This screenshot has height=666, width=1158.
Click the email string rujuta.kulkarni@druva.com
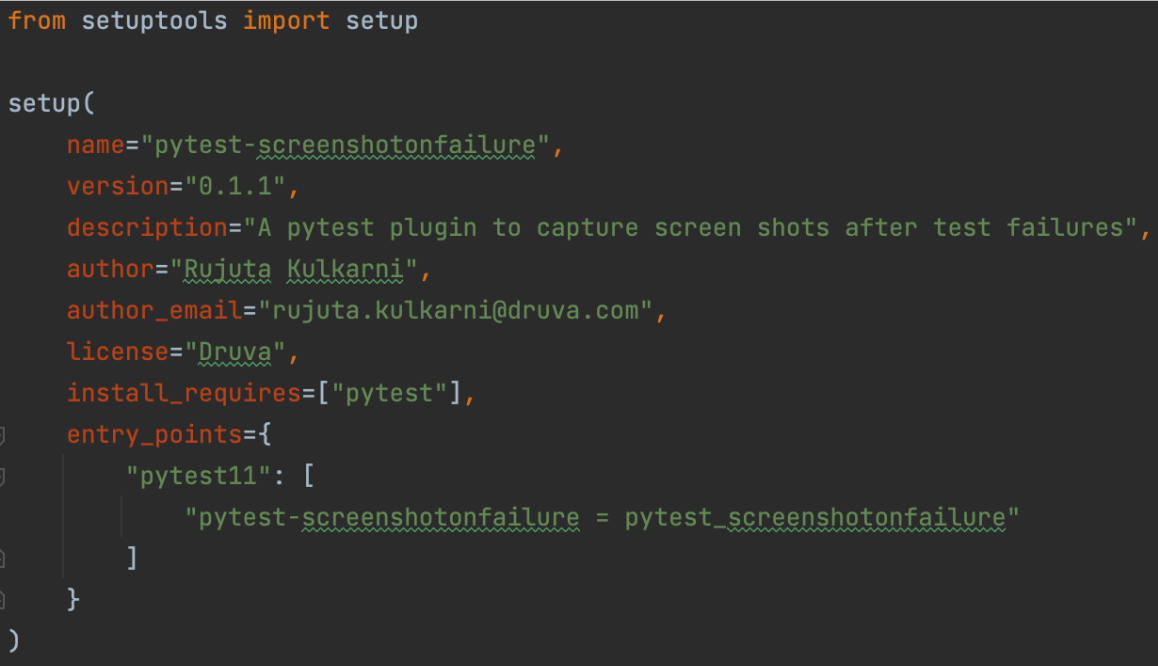[455, 311]
